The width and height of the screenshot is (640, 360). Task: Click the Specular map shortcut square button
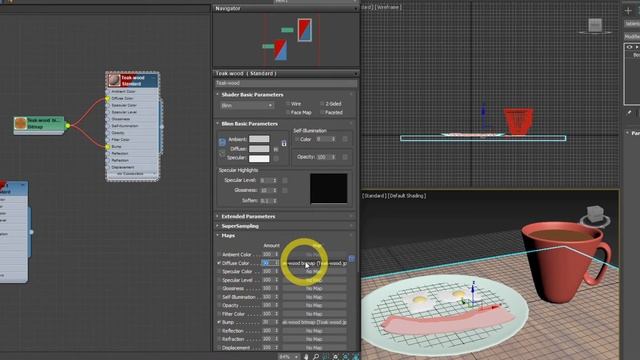click(x=276, y=158)
